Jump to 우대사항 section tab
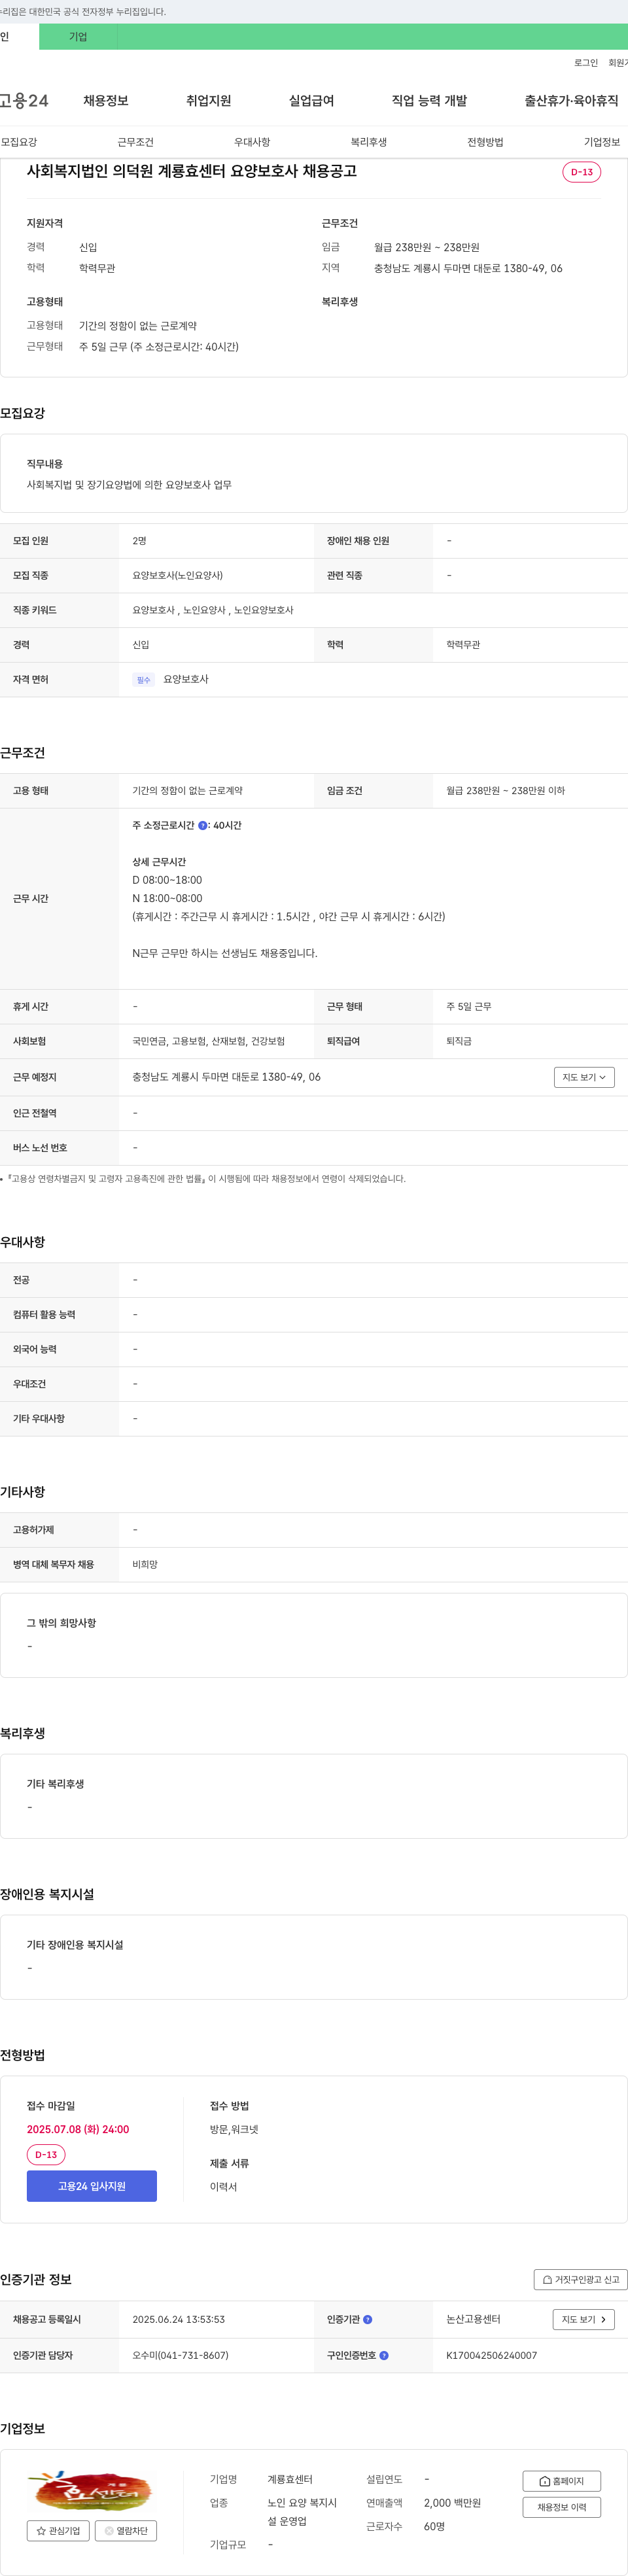Screen dimensions: 628x2576 coord(252,142)
